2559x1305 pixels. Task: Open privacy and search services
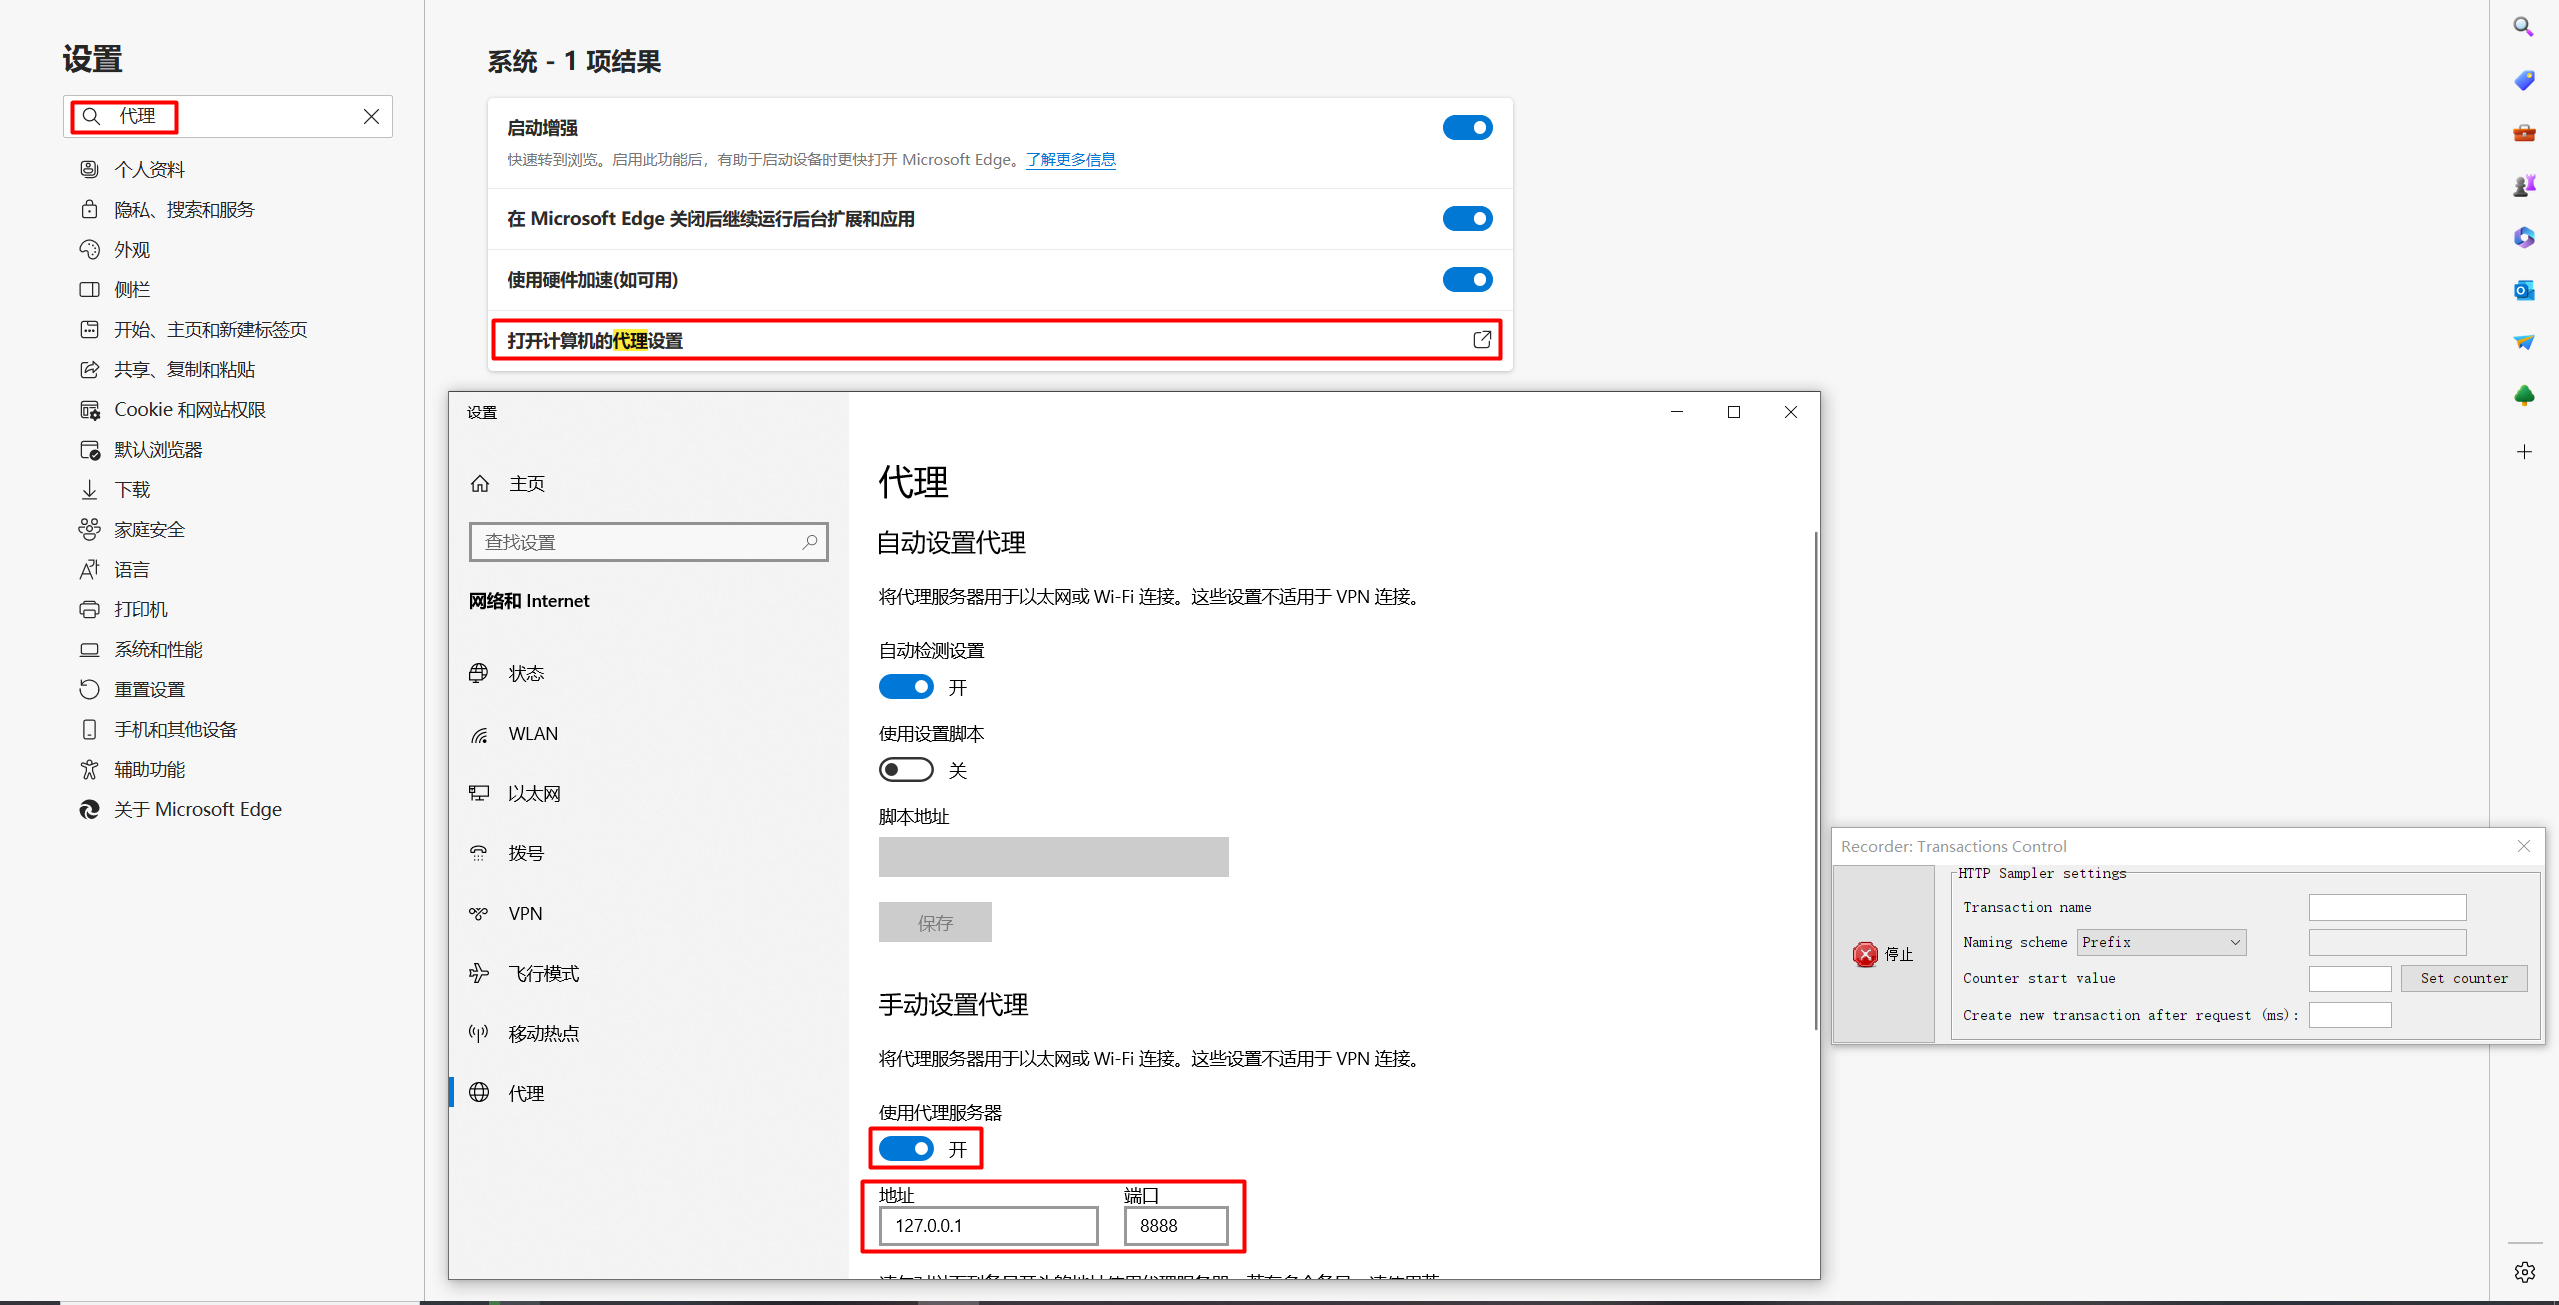(188, 208)
